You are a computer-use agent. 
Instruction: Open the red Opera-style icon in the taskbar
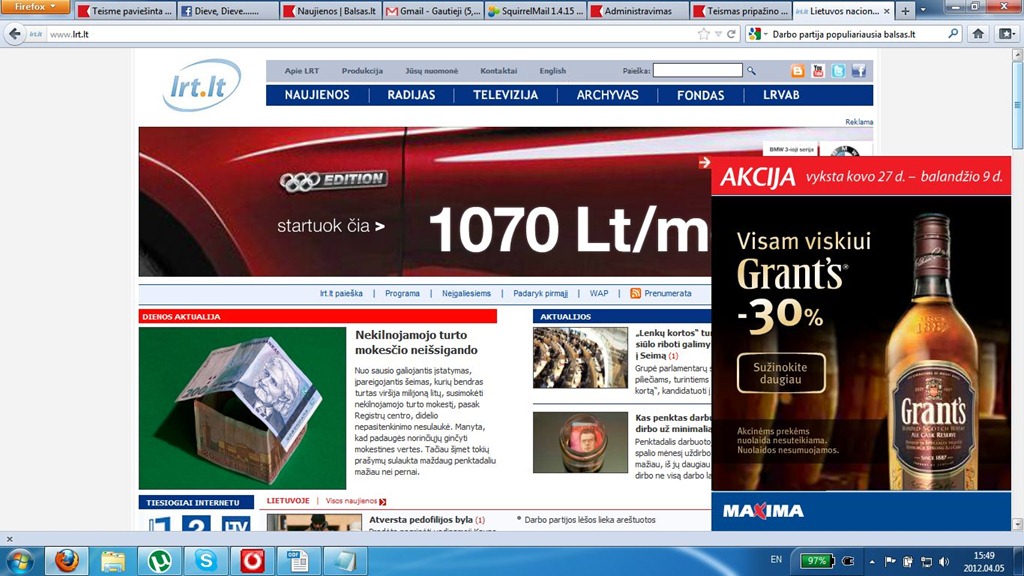[252, 561]
